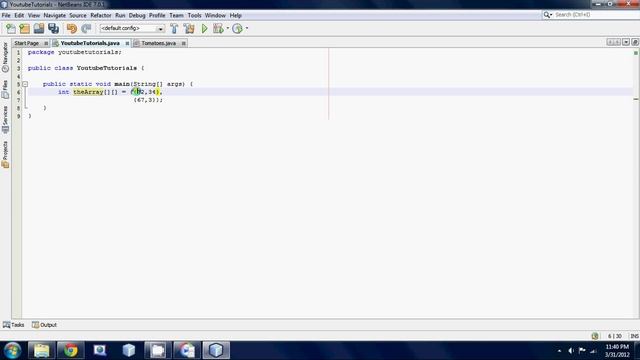The image size is (640, 360).
Task: Open the search magnifier options dropdown
Action: [x=547, y=15]
